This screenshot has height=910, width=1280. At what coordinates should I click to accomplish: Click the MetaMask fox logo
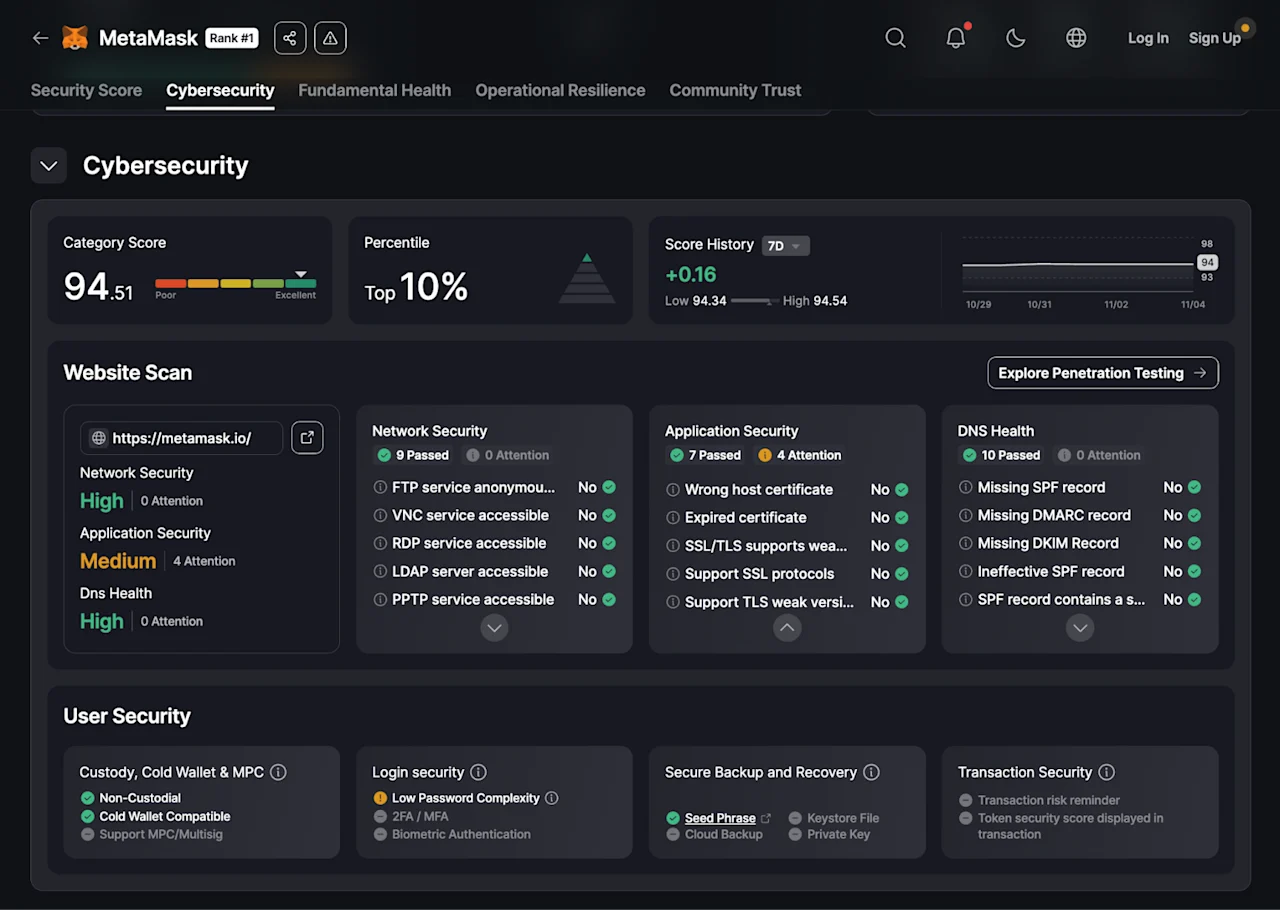pyautogui.click(x=75, y=38)
